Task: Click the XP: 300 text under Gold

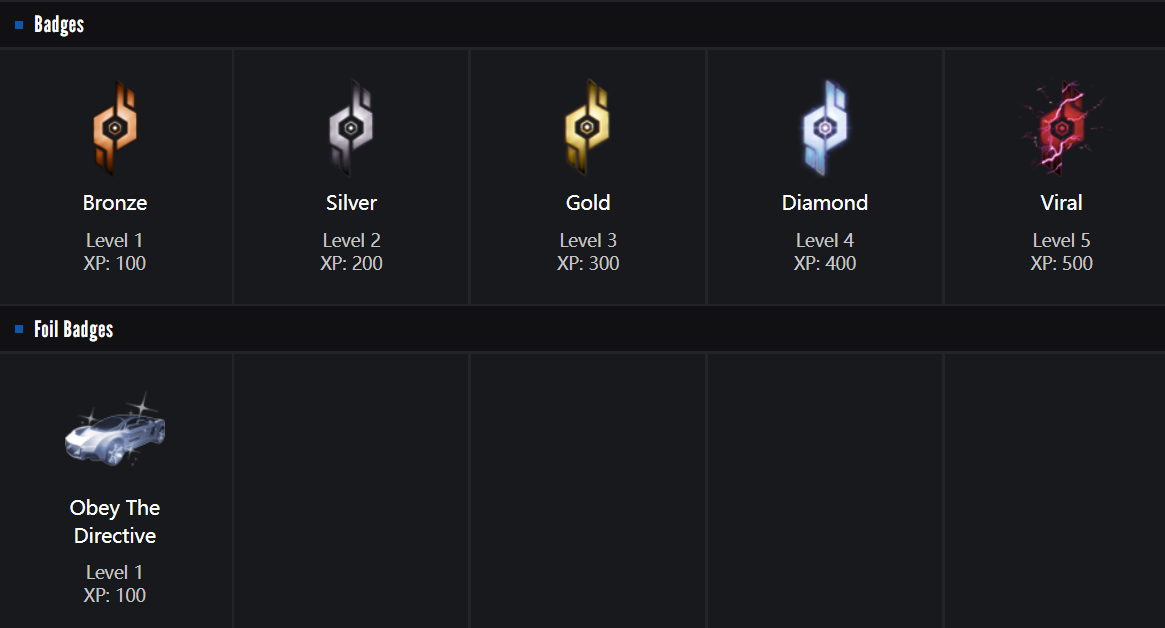Action: point(588,264)
